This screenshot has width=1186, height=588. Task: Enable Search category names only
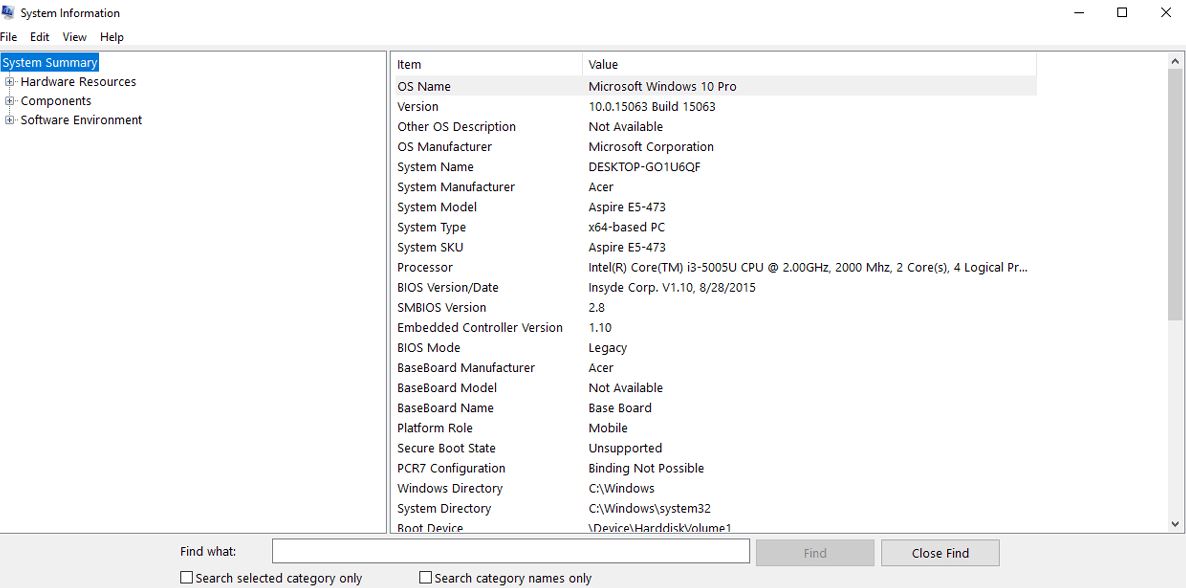coord(426,577)
